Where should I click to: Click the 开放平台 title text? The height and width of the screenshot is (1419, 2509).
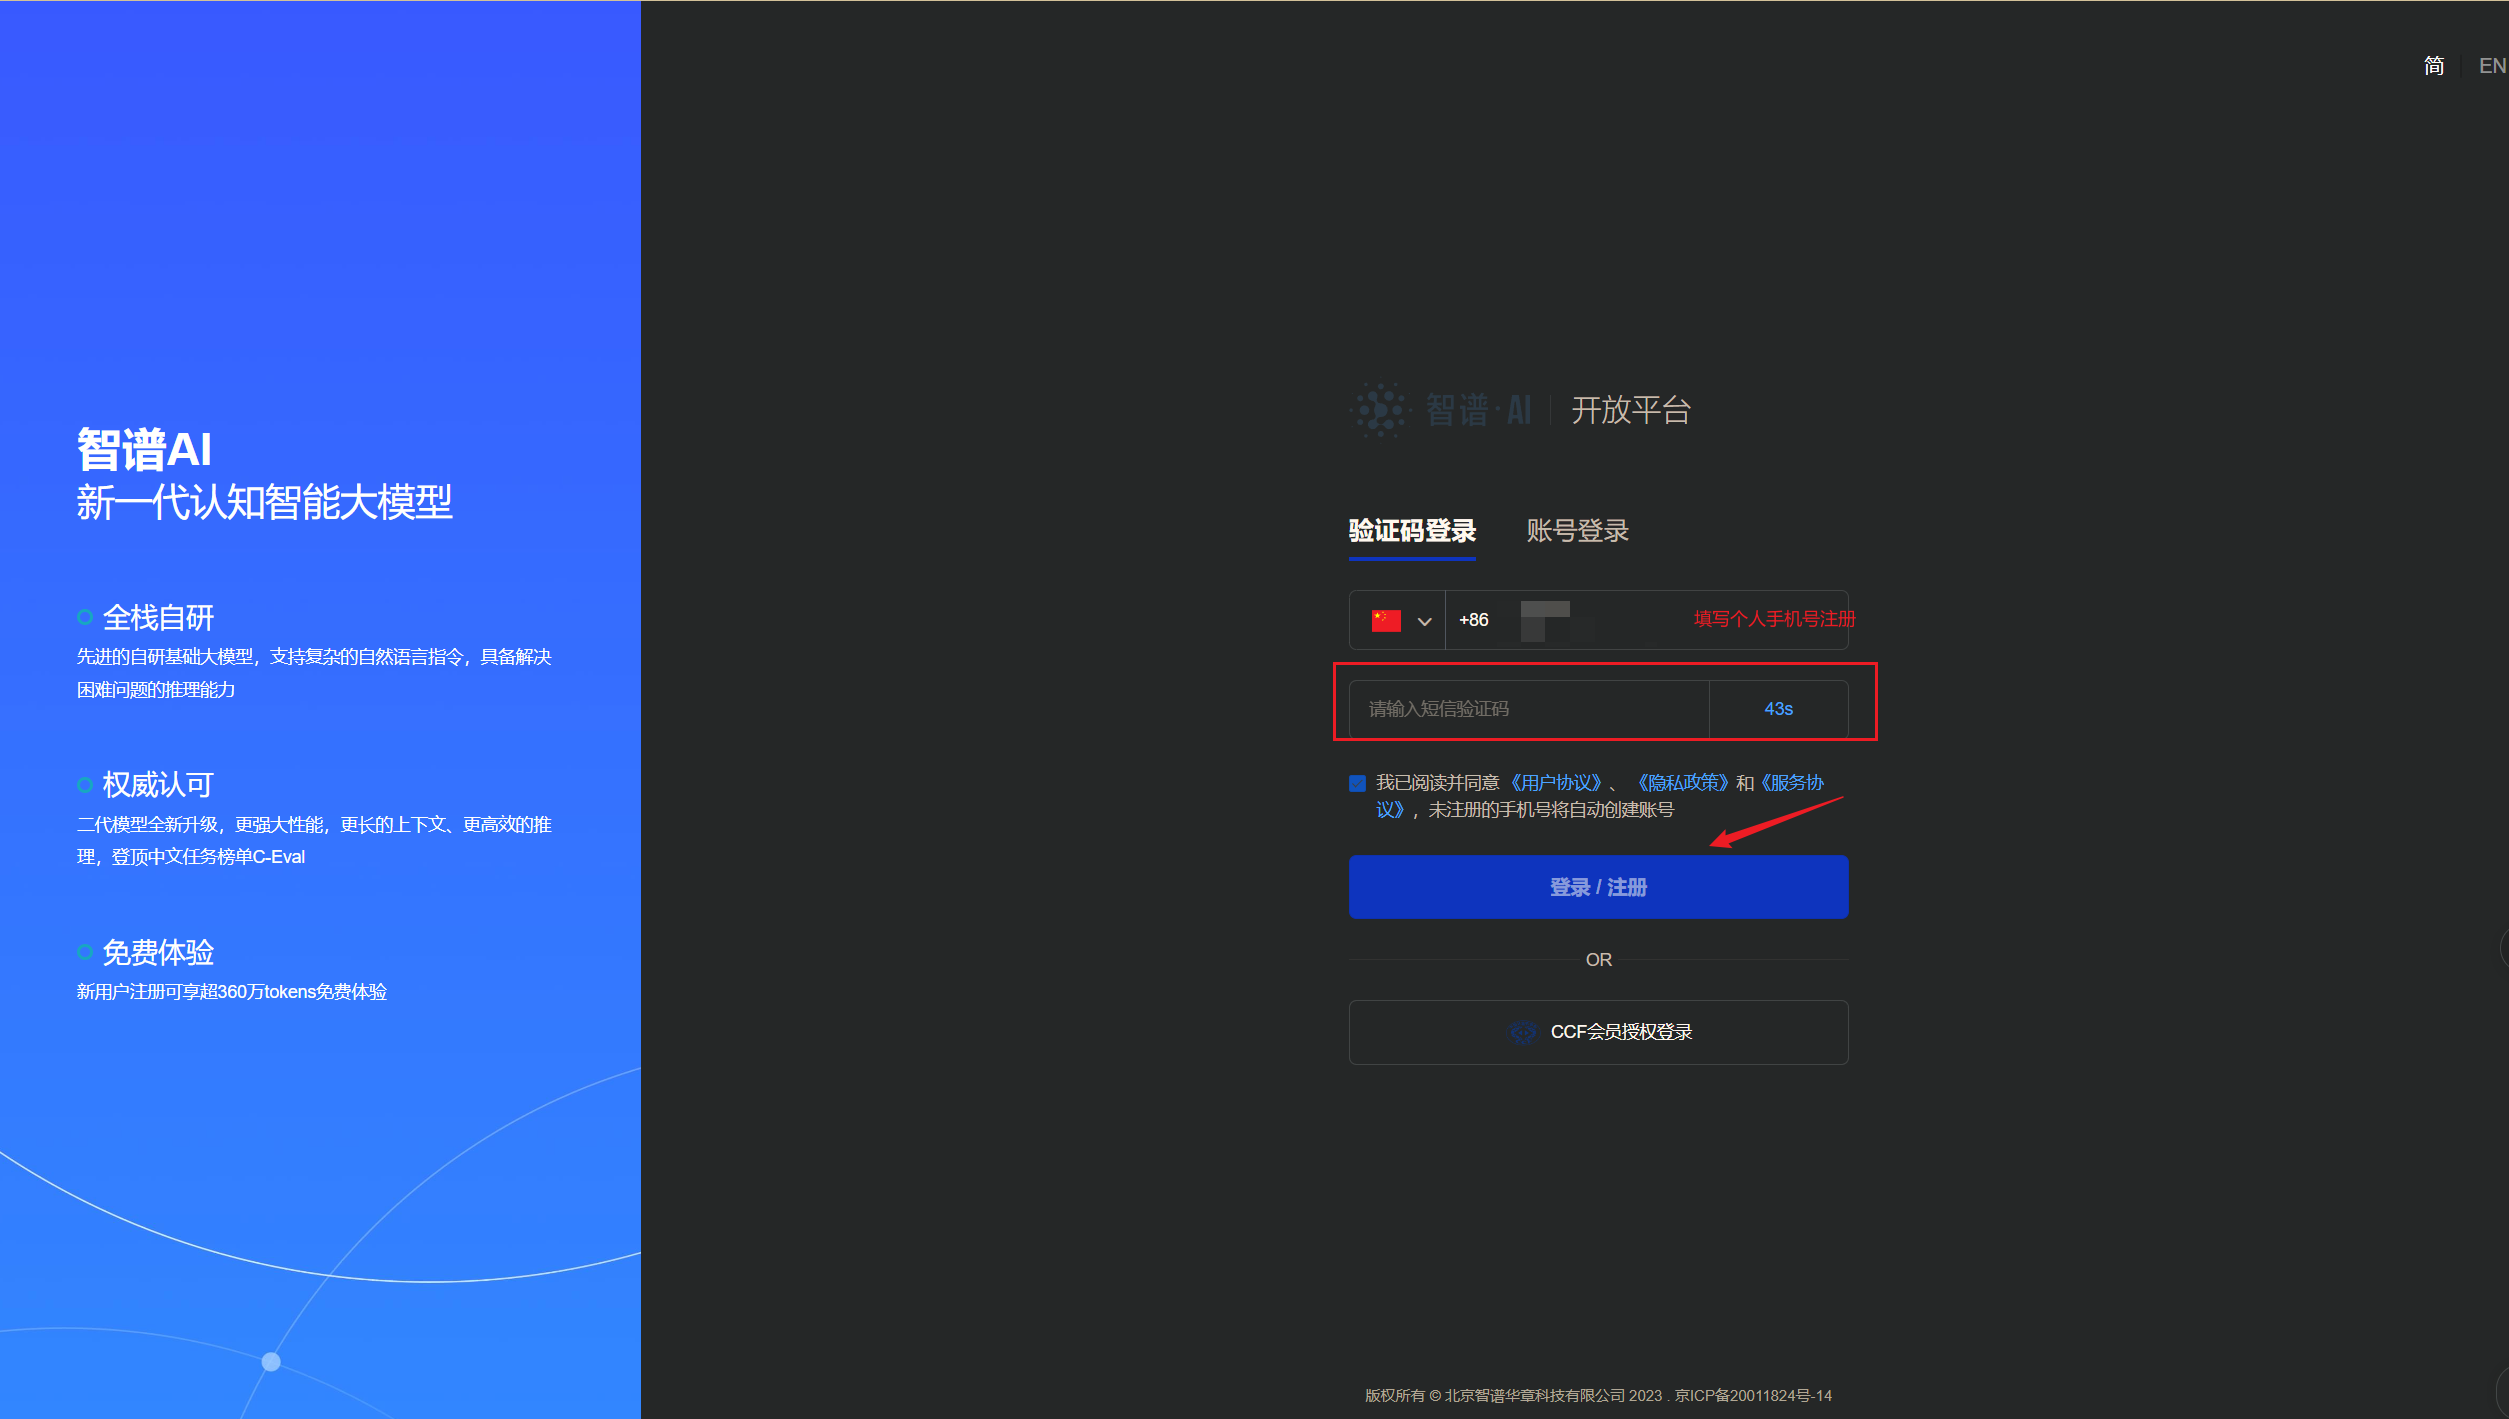click(x=1631, y=410)
